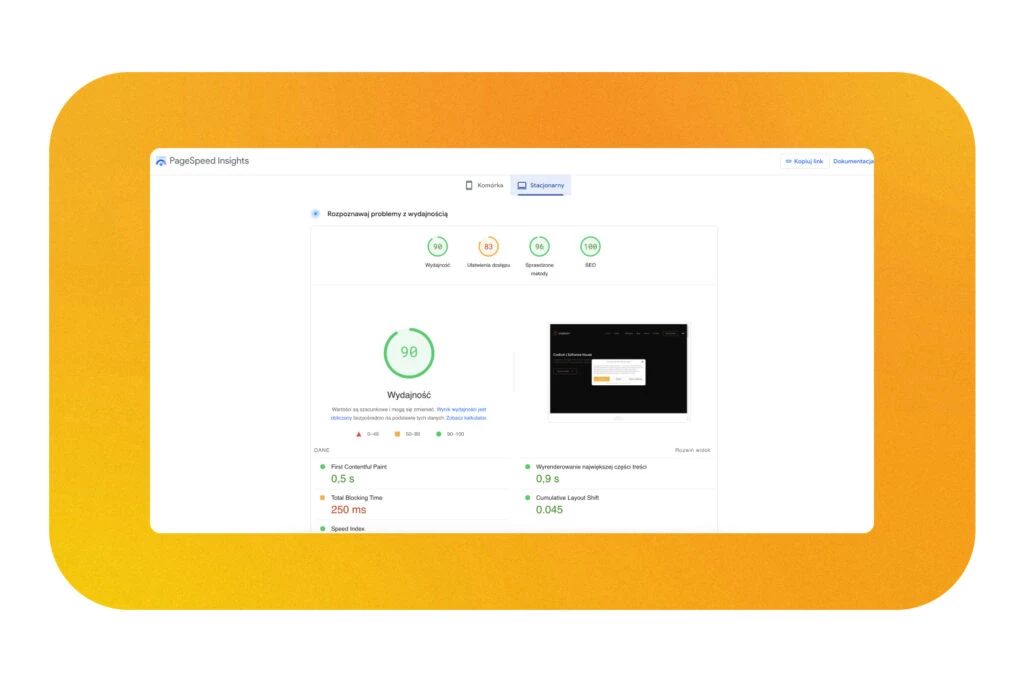Click the Ułatwienia dostępu gauge showing 83

point(488,246)
